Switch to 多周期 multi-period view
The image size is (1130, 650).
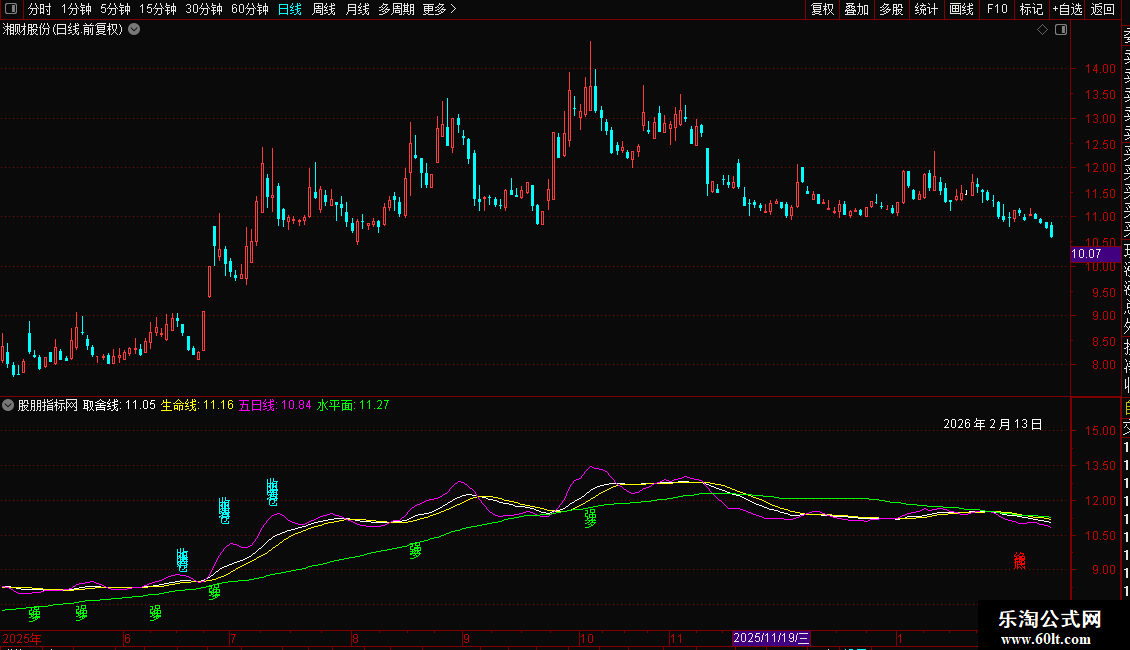pos(396,9)
